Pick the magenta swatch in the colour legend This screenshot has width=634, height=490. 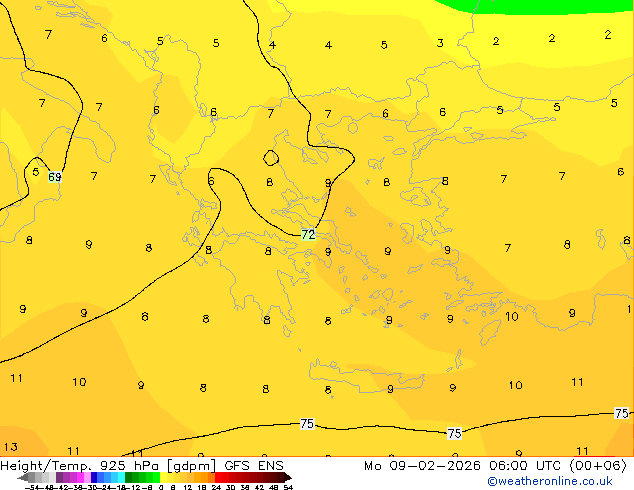point(80,477)
